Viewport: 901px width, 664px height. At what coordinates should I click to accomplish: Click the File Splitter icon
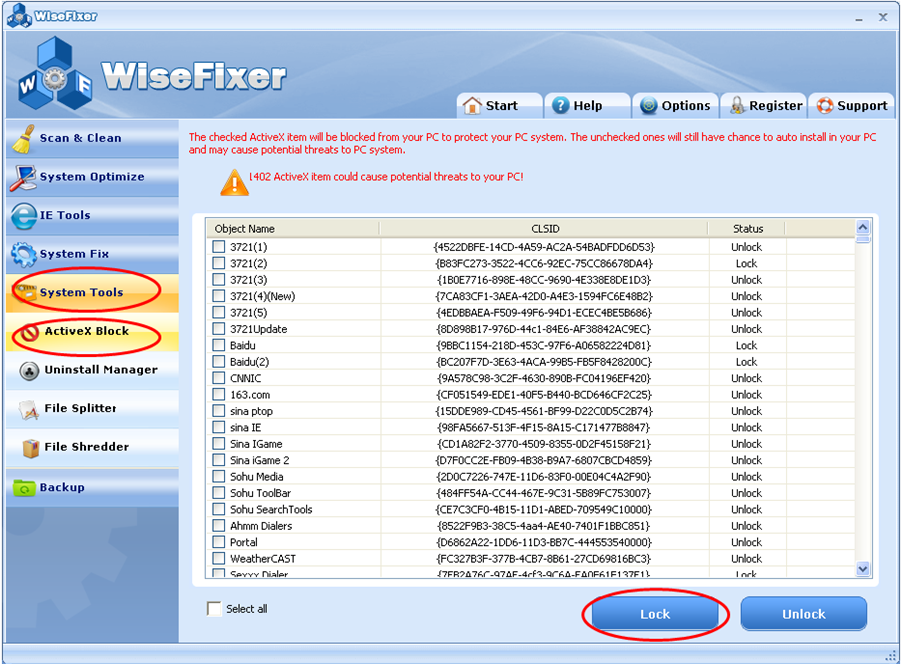point(29,410)
